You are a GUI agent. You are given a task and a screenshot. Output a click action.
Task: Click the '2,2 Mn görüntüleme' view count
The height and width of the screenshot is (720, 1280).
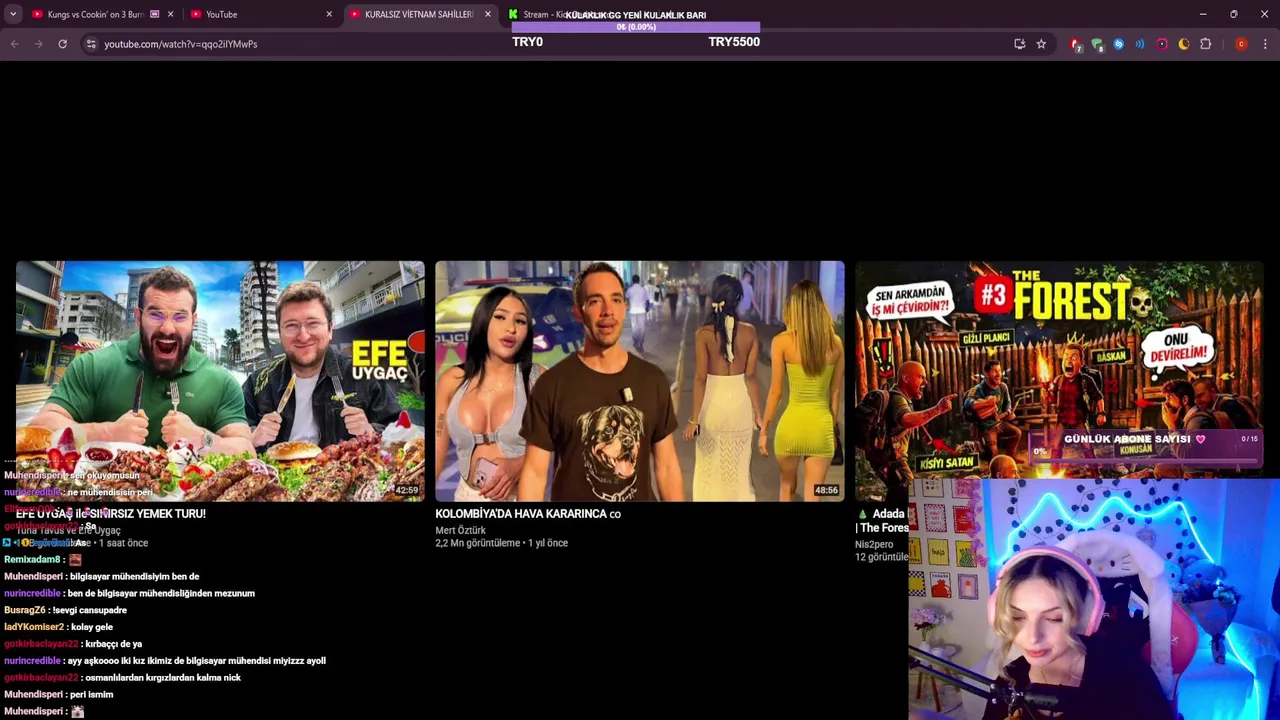(x=477, y=543)
